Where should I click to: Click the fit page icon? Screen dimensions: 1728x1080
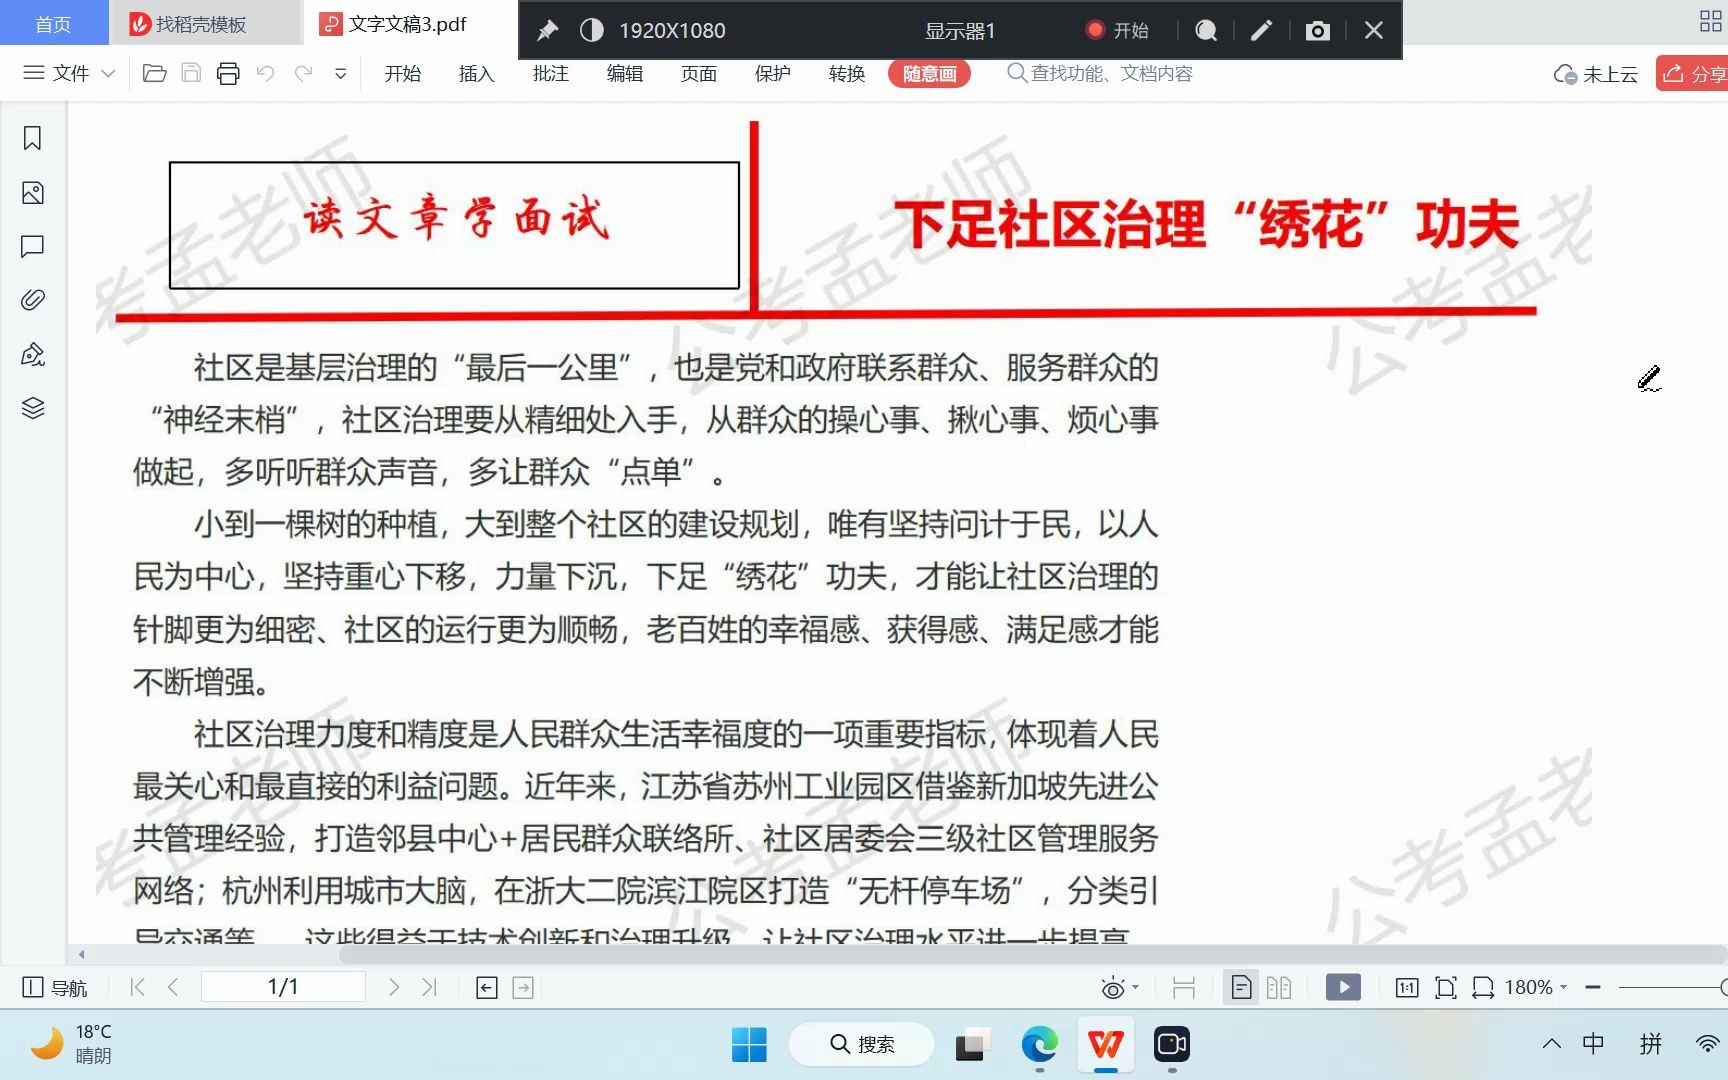1445,988
